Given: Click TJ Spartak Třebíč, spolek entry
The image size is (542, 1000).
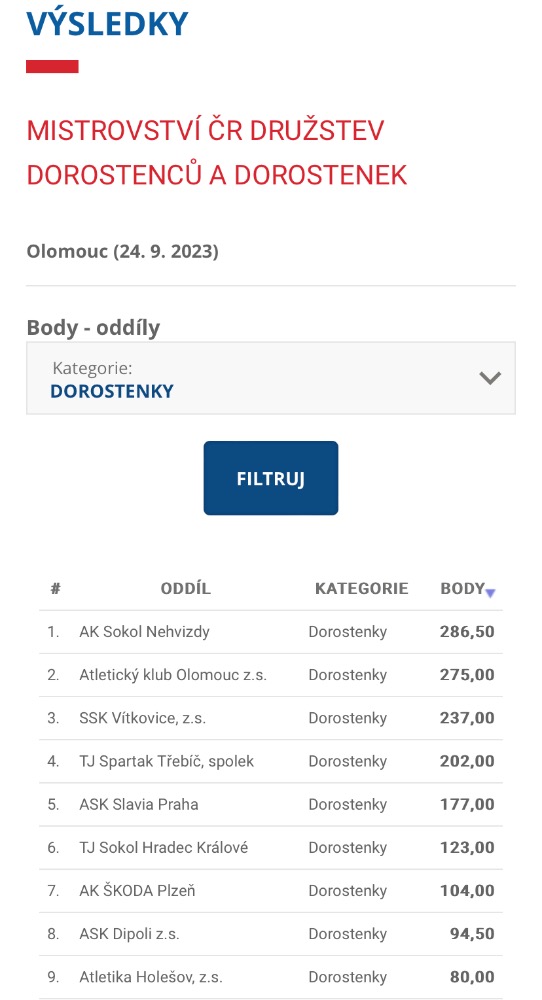Looking at the screenshot, I should pyautogui.click(x=166, y=761).
